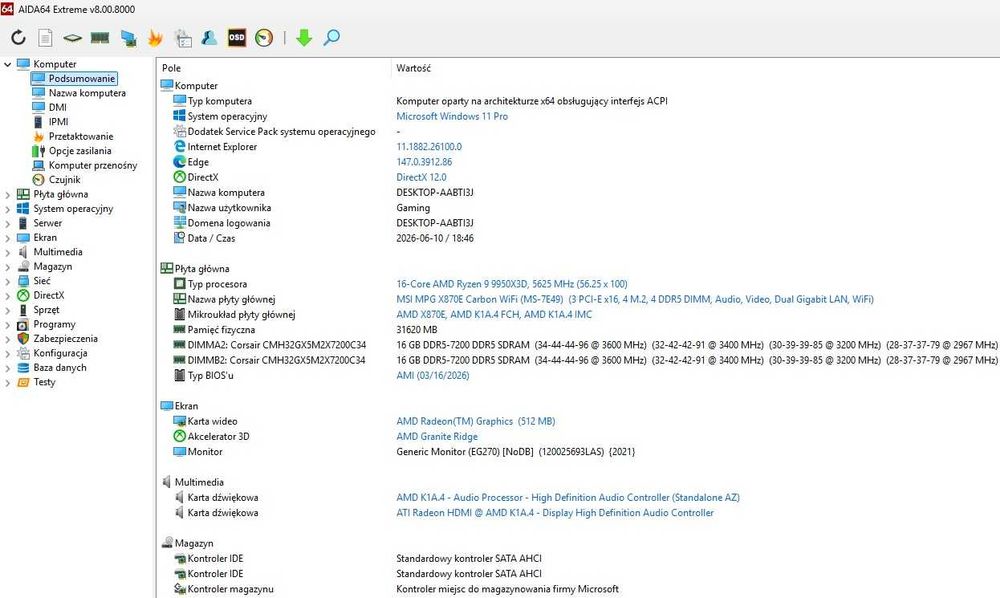Viewport: 1000px width, 598px height.
Task: Select Nazwa komputera in the sidebar tree
Action: [x=87, y=93]
